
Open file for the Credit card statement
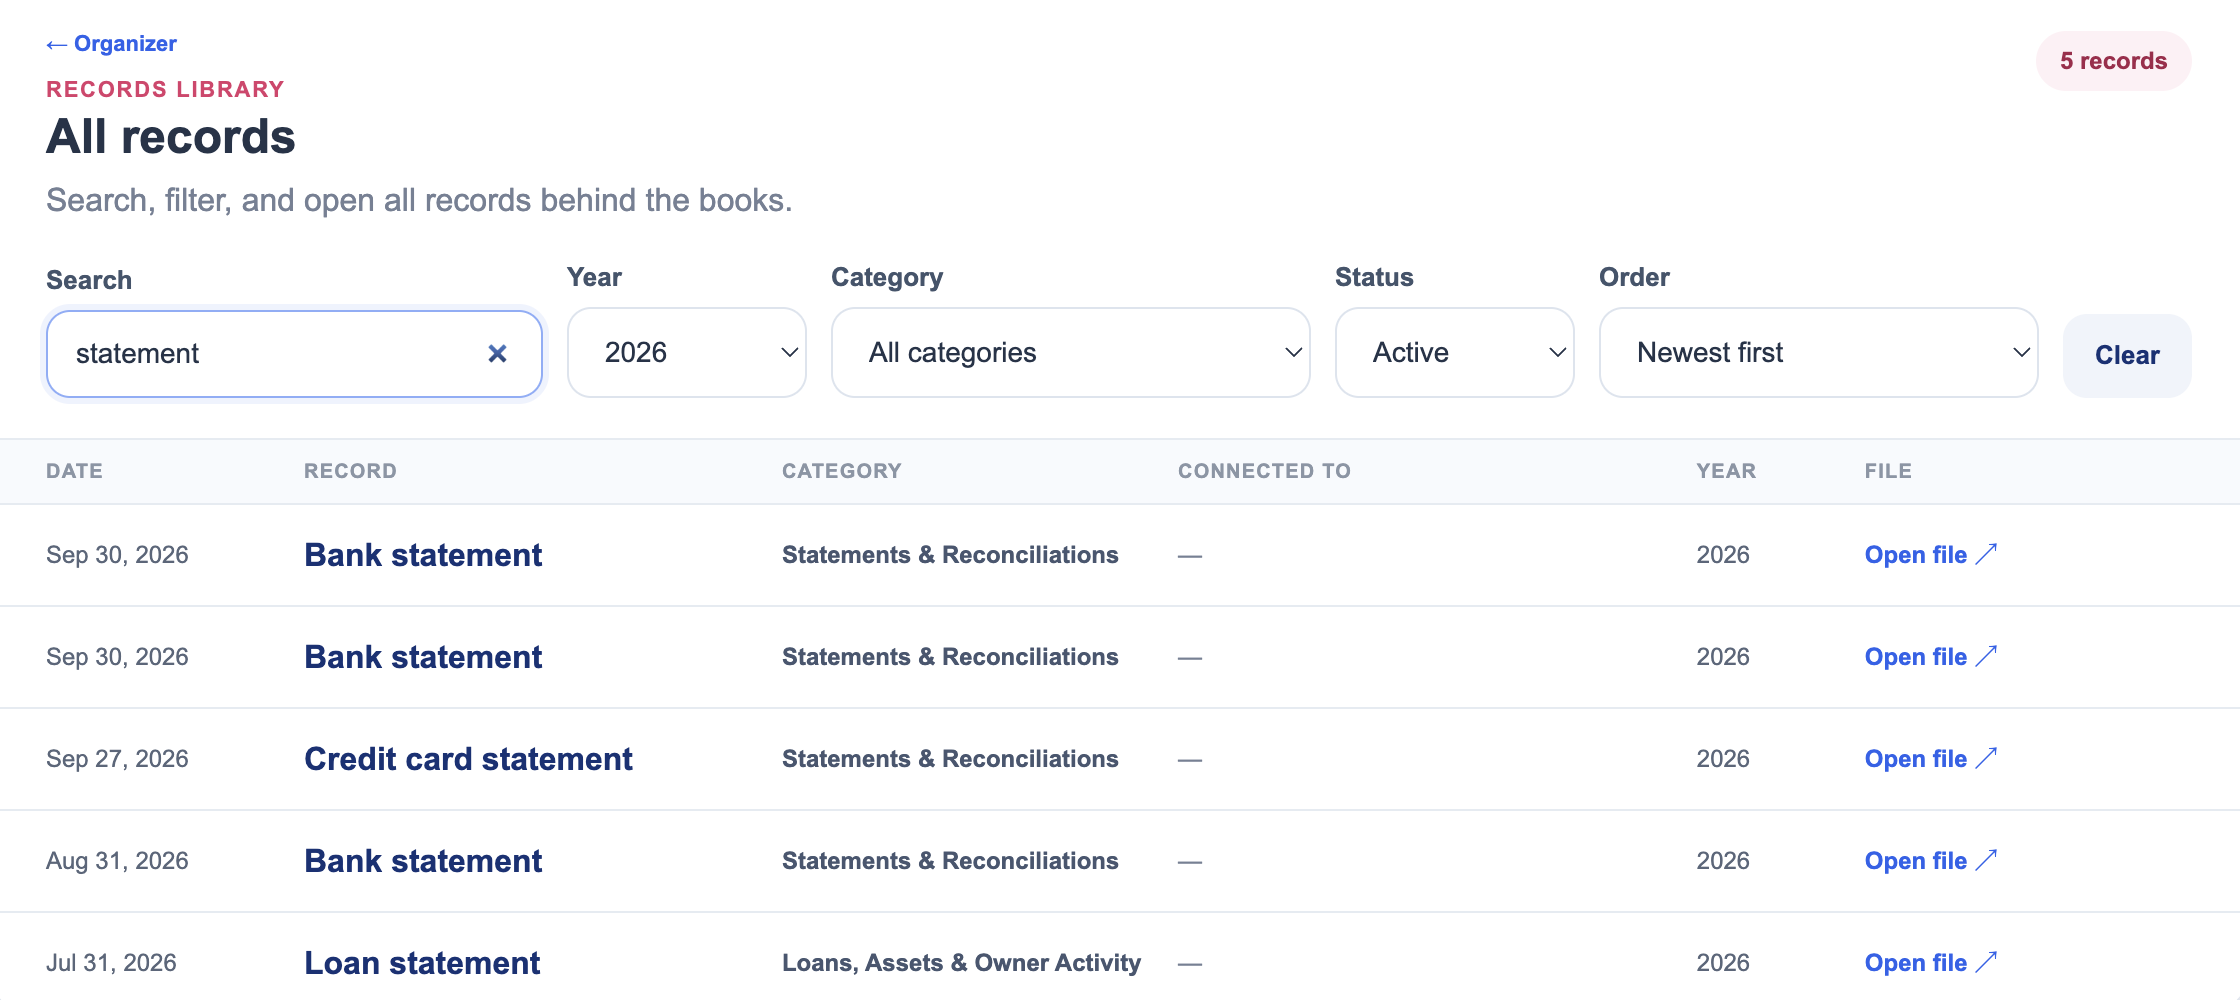click(x=1930, y=759)
